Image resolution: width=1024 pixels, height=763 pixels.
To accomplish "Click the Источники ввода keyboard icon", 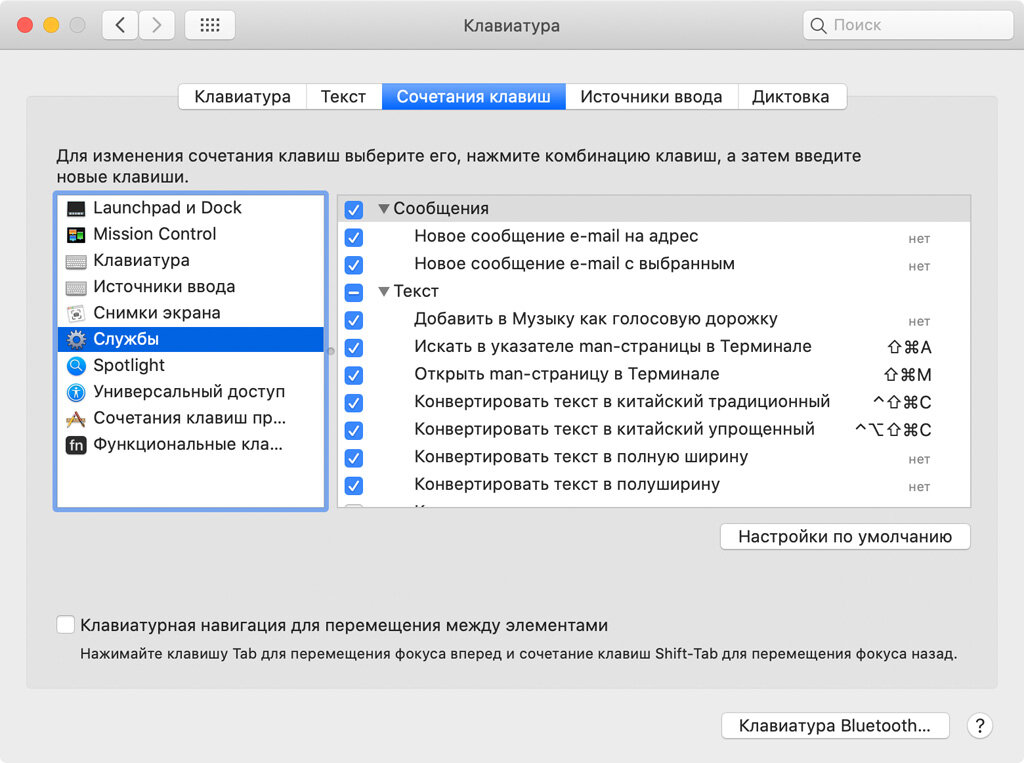I will point(76,287).
